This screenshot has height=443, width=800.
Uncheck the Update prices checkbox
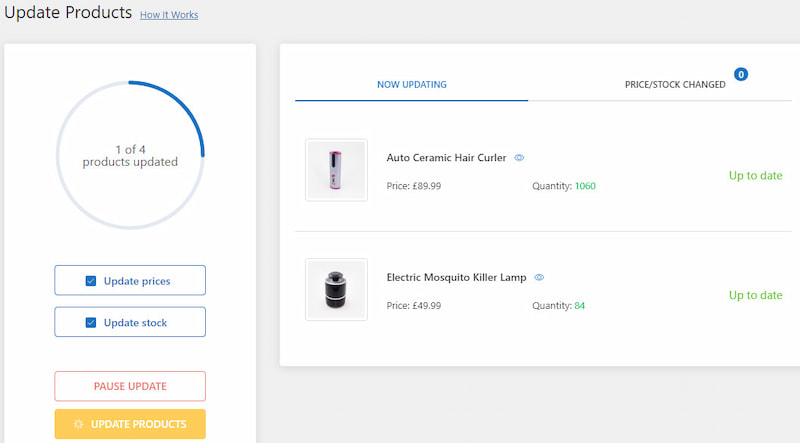(91, 281)
